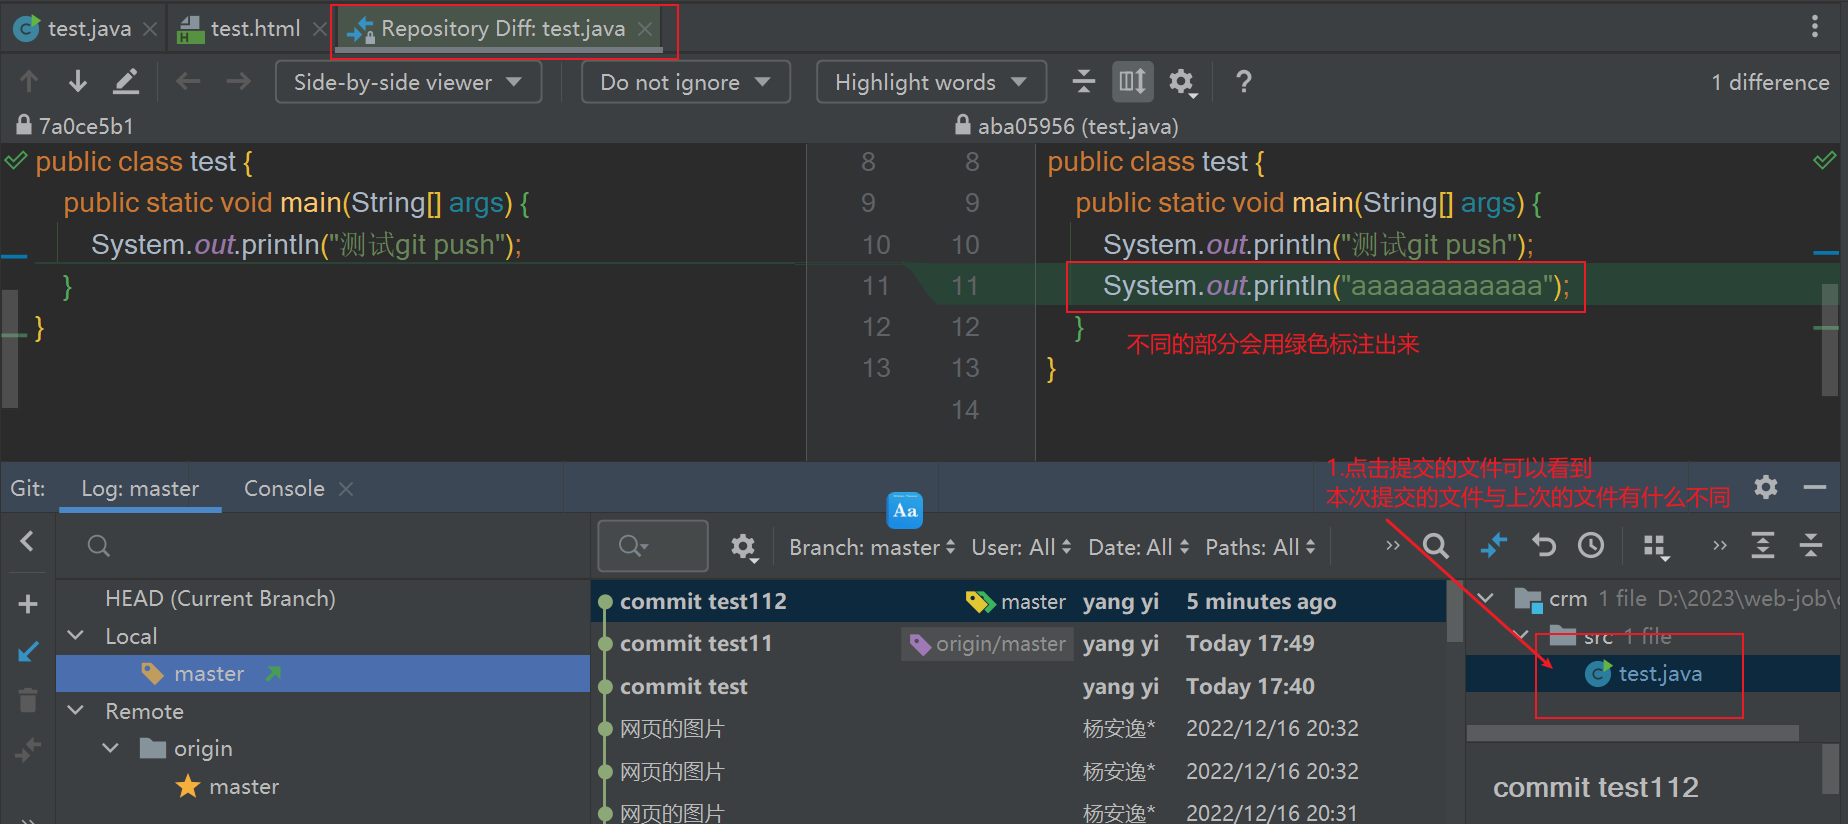The image size is (1848, 824).
Task: Open diff settings gear icon
Action: (1182, 82)
